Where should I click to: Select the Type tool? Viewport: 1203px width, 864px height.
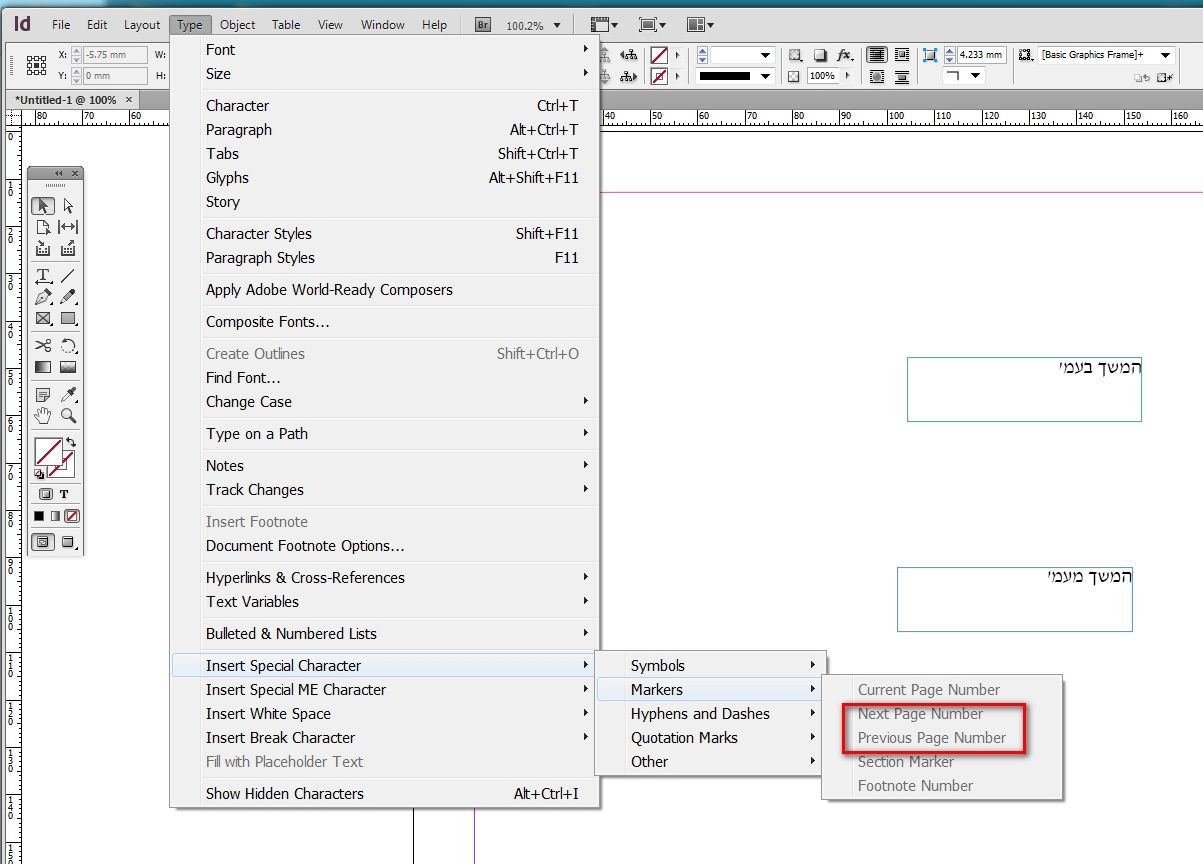click(43, 275)
